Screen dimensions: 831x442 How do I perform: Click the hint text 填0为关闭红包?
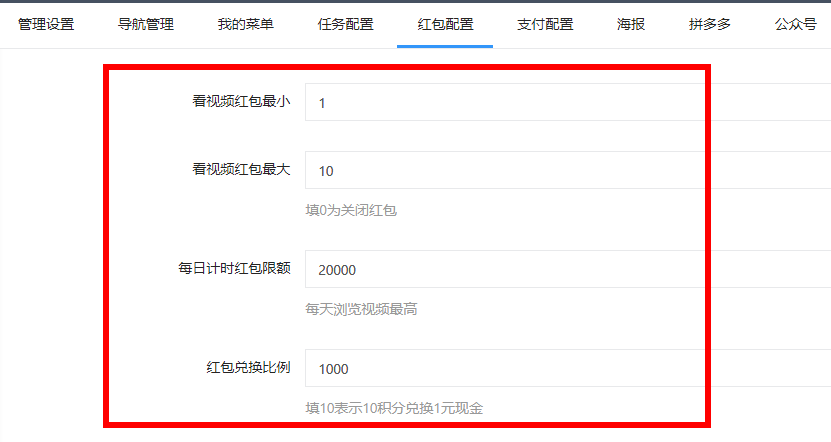[351, 210]
